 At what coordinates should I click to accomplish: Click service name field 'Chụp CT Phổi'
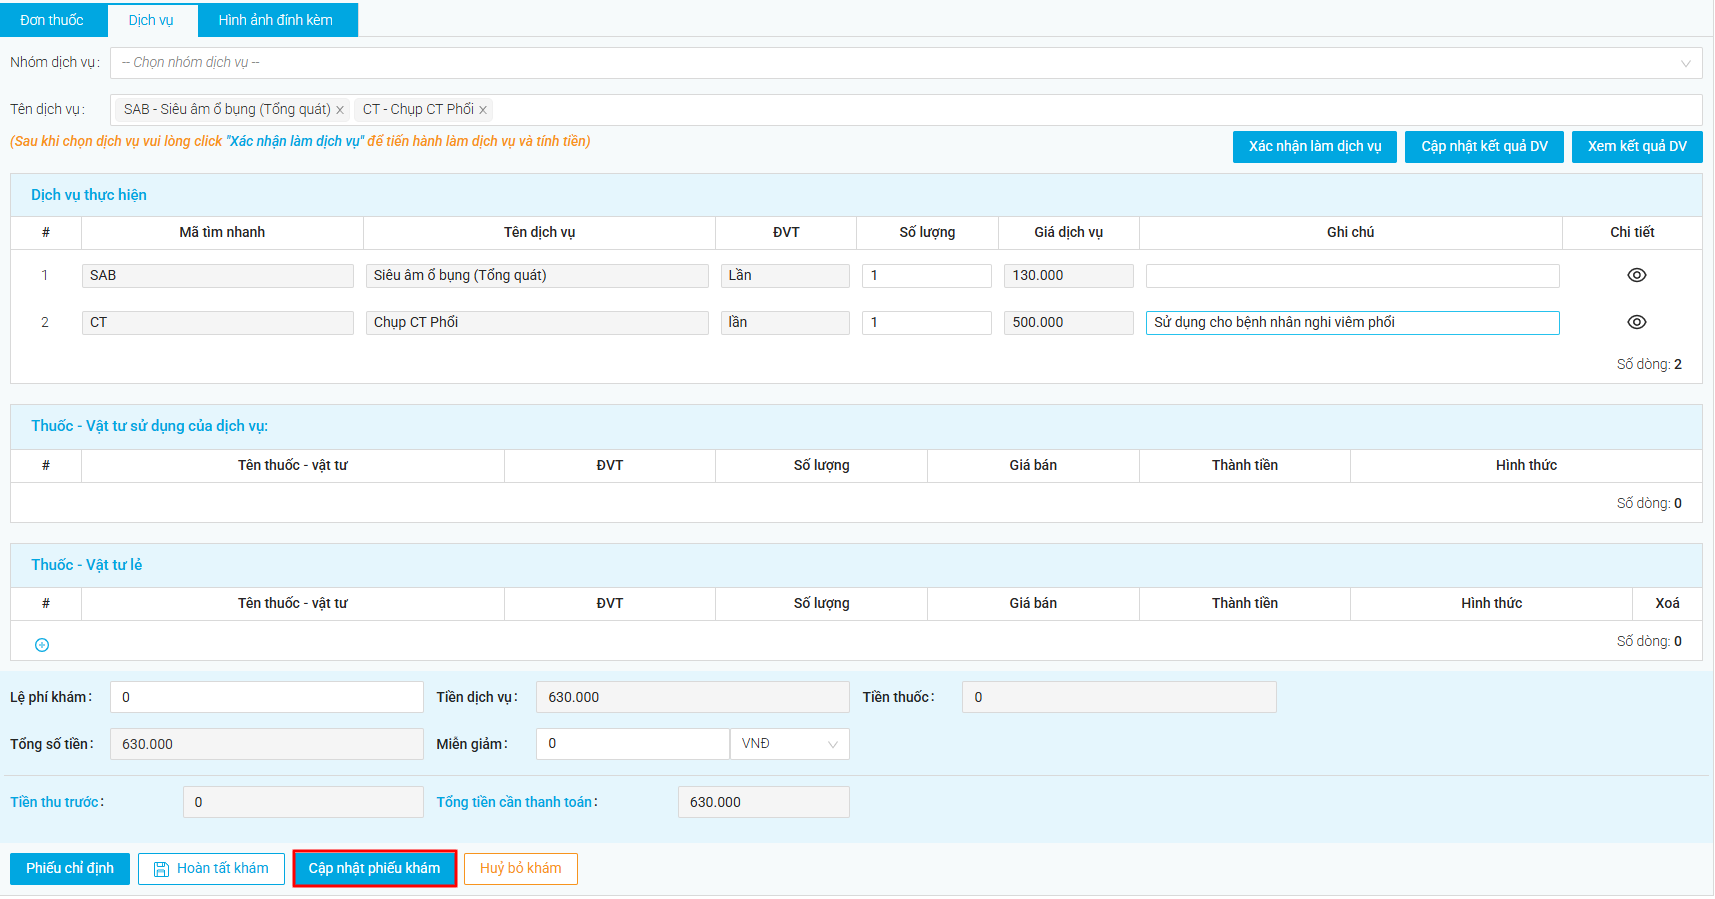(x=537, y=323)
